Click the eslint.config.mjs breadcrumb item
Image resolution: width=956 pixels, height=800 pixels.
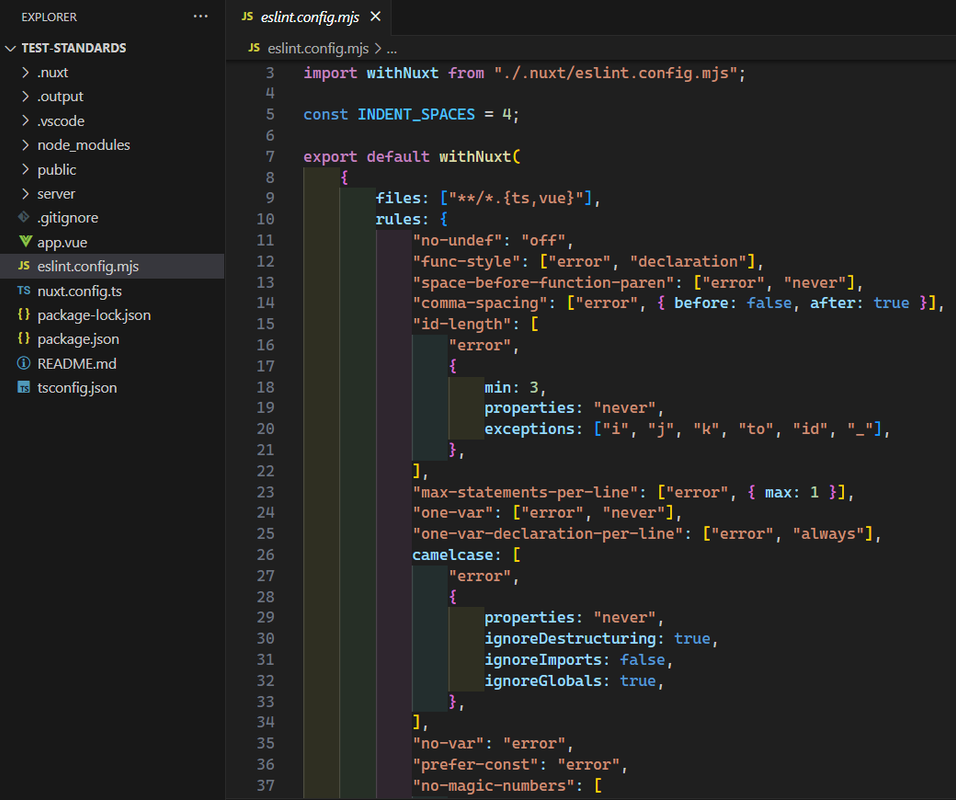click(x=318, y=48)
